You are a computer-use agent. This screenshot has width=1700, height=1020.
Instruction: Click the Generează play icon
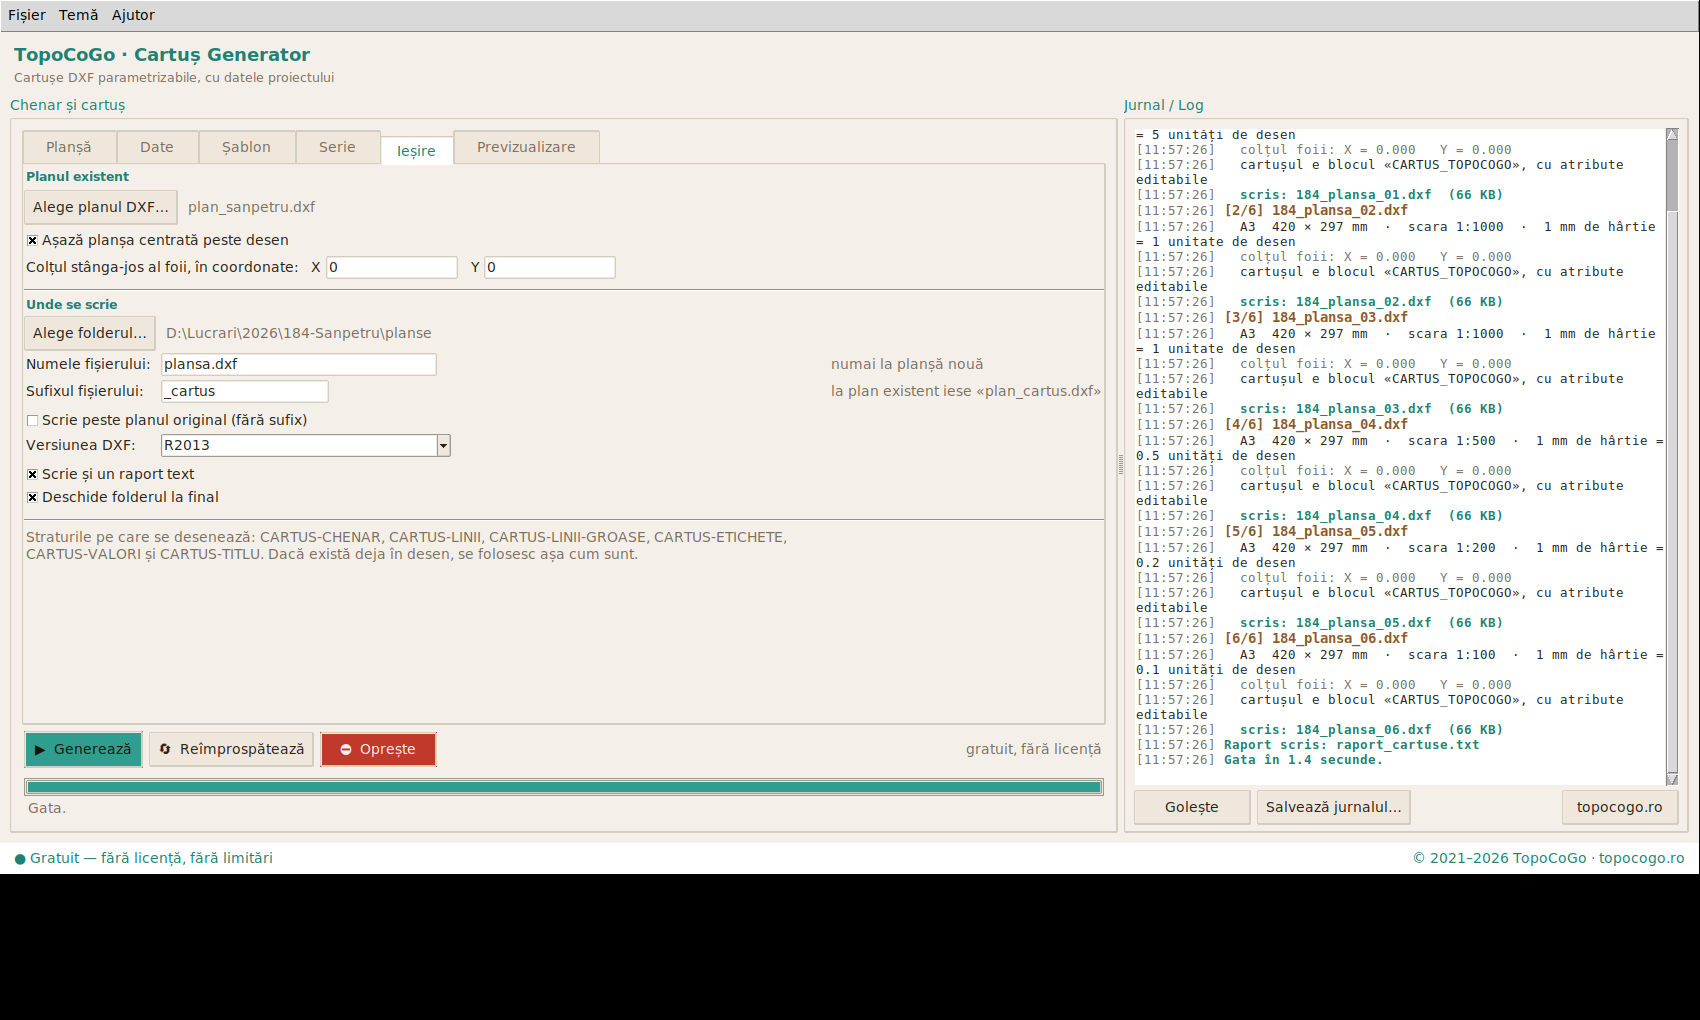point(40,750)
